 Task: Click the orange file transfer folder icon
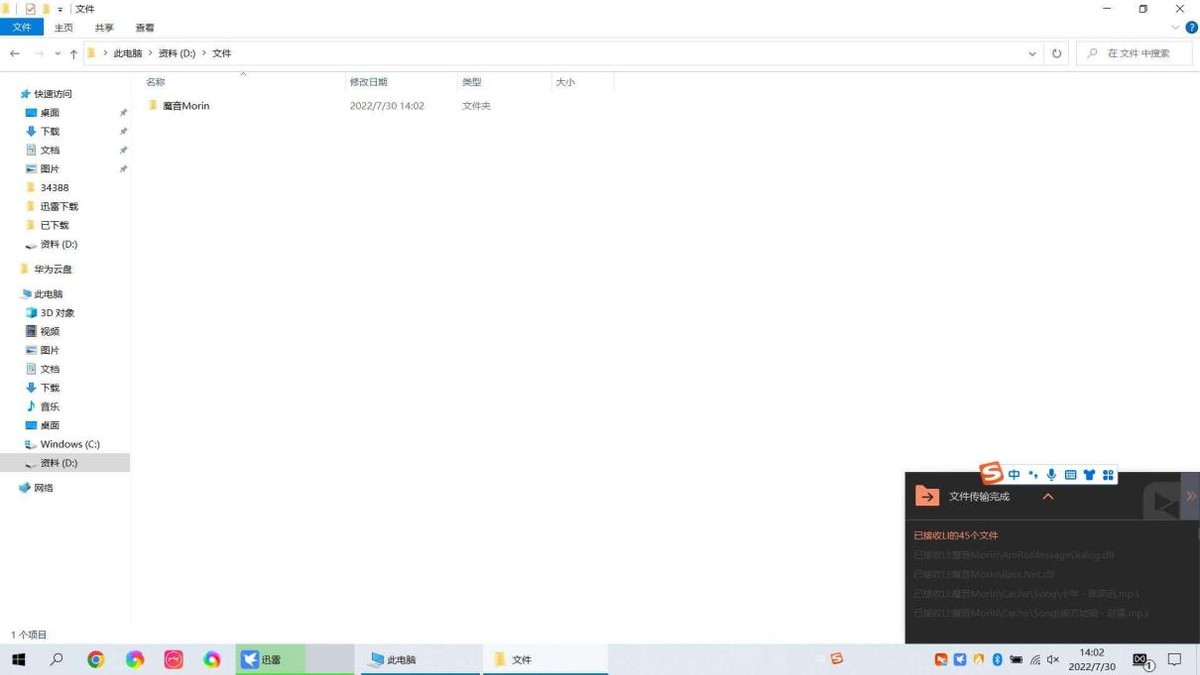click(927, 496)
